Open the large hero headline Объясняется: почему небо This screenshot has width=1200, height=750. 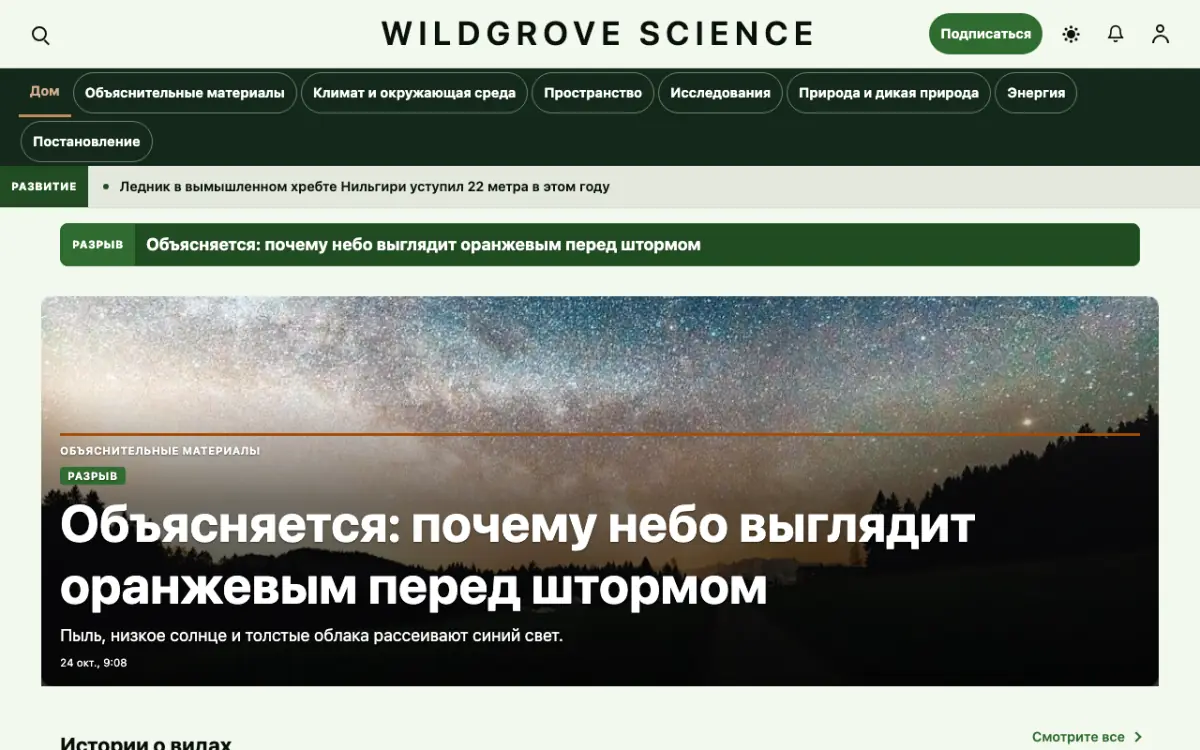tap(517, 556)
